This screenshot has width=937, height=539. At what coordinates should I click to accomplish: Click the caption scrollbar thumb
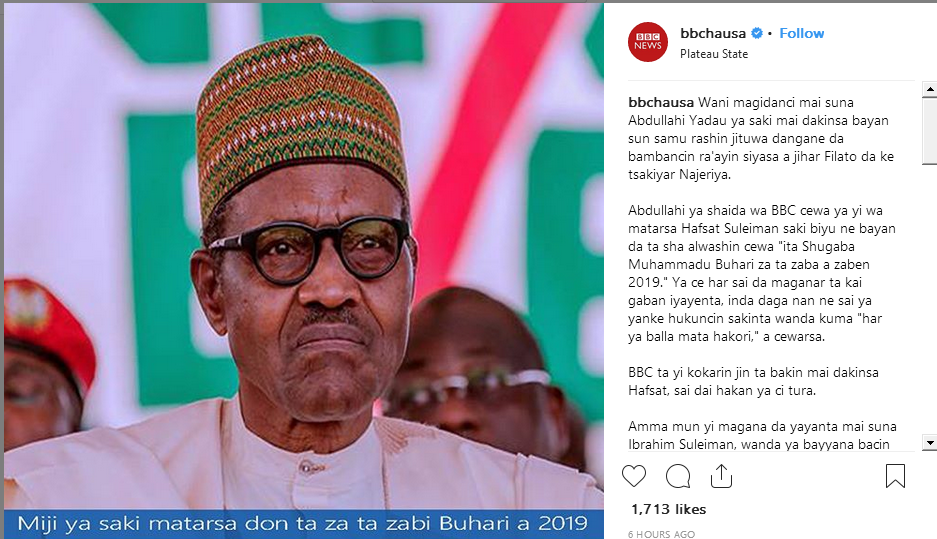pyautogui.click(x=930, y=130)
